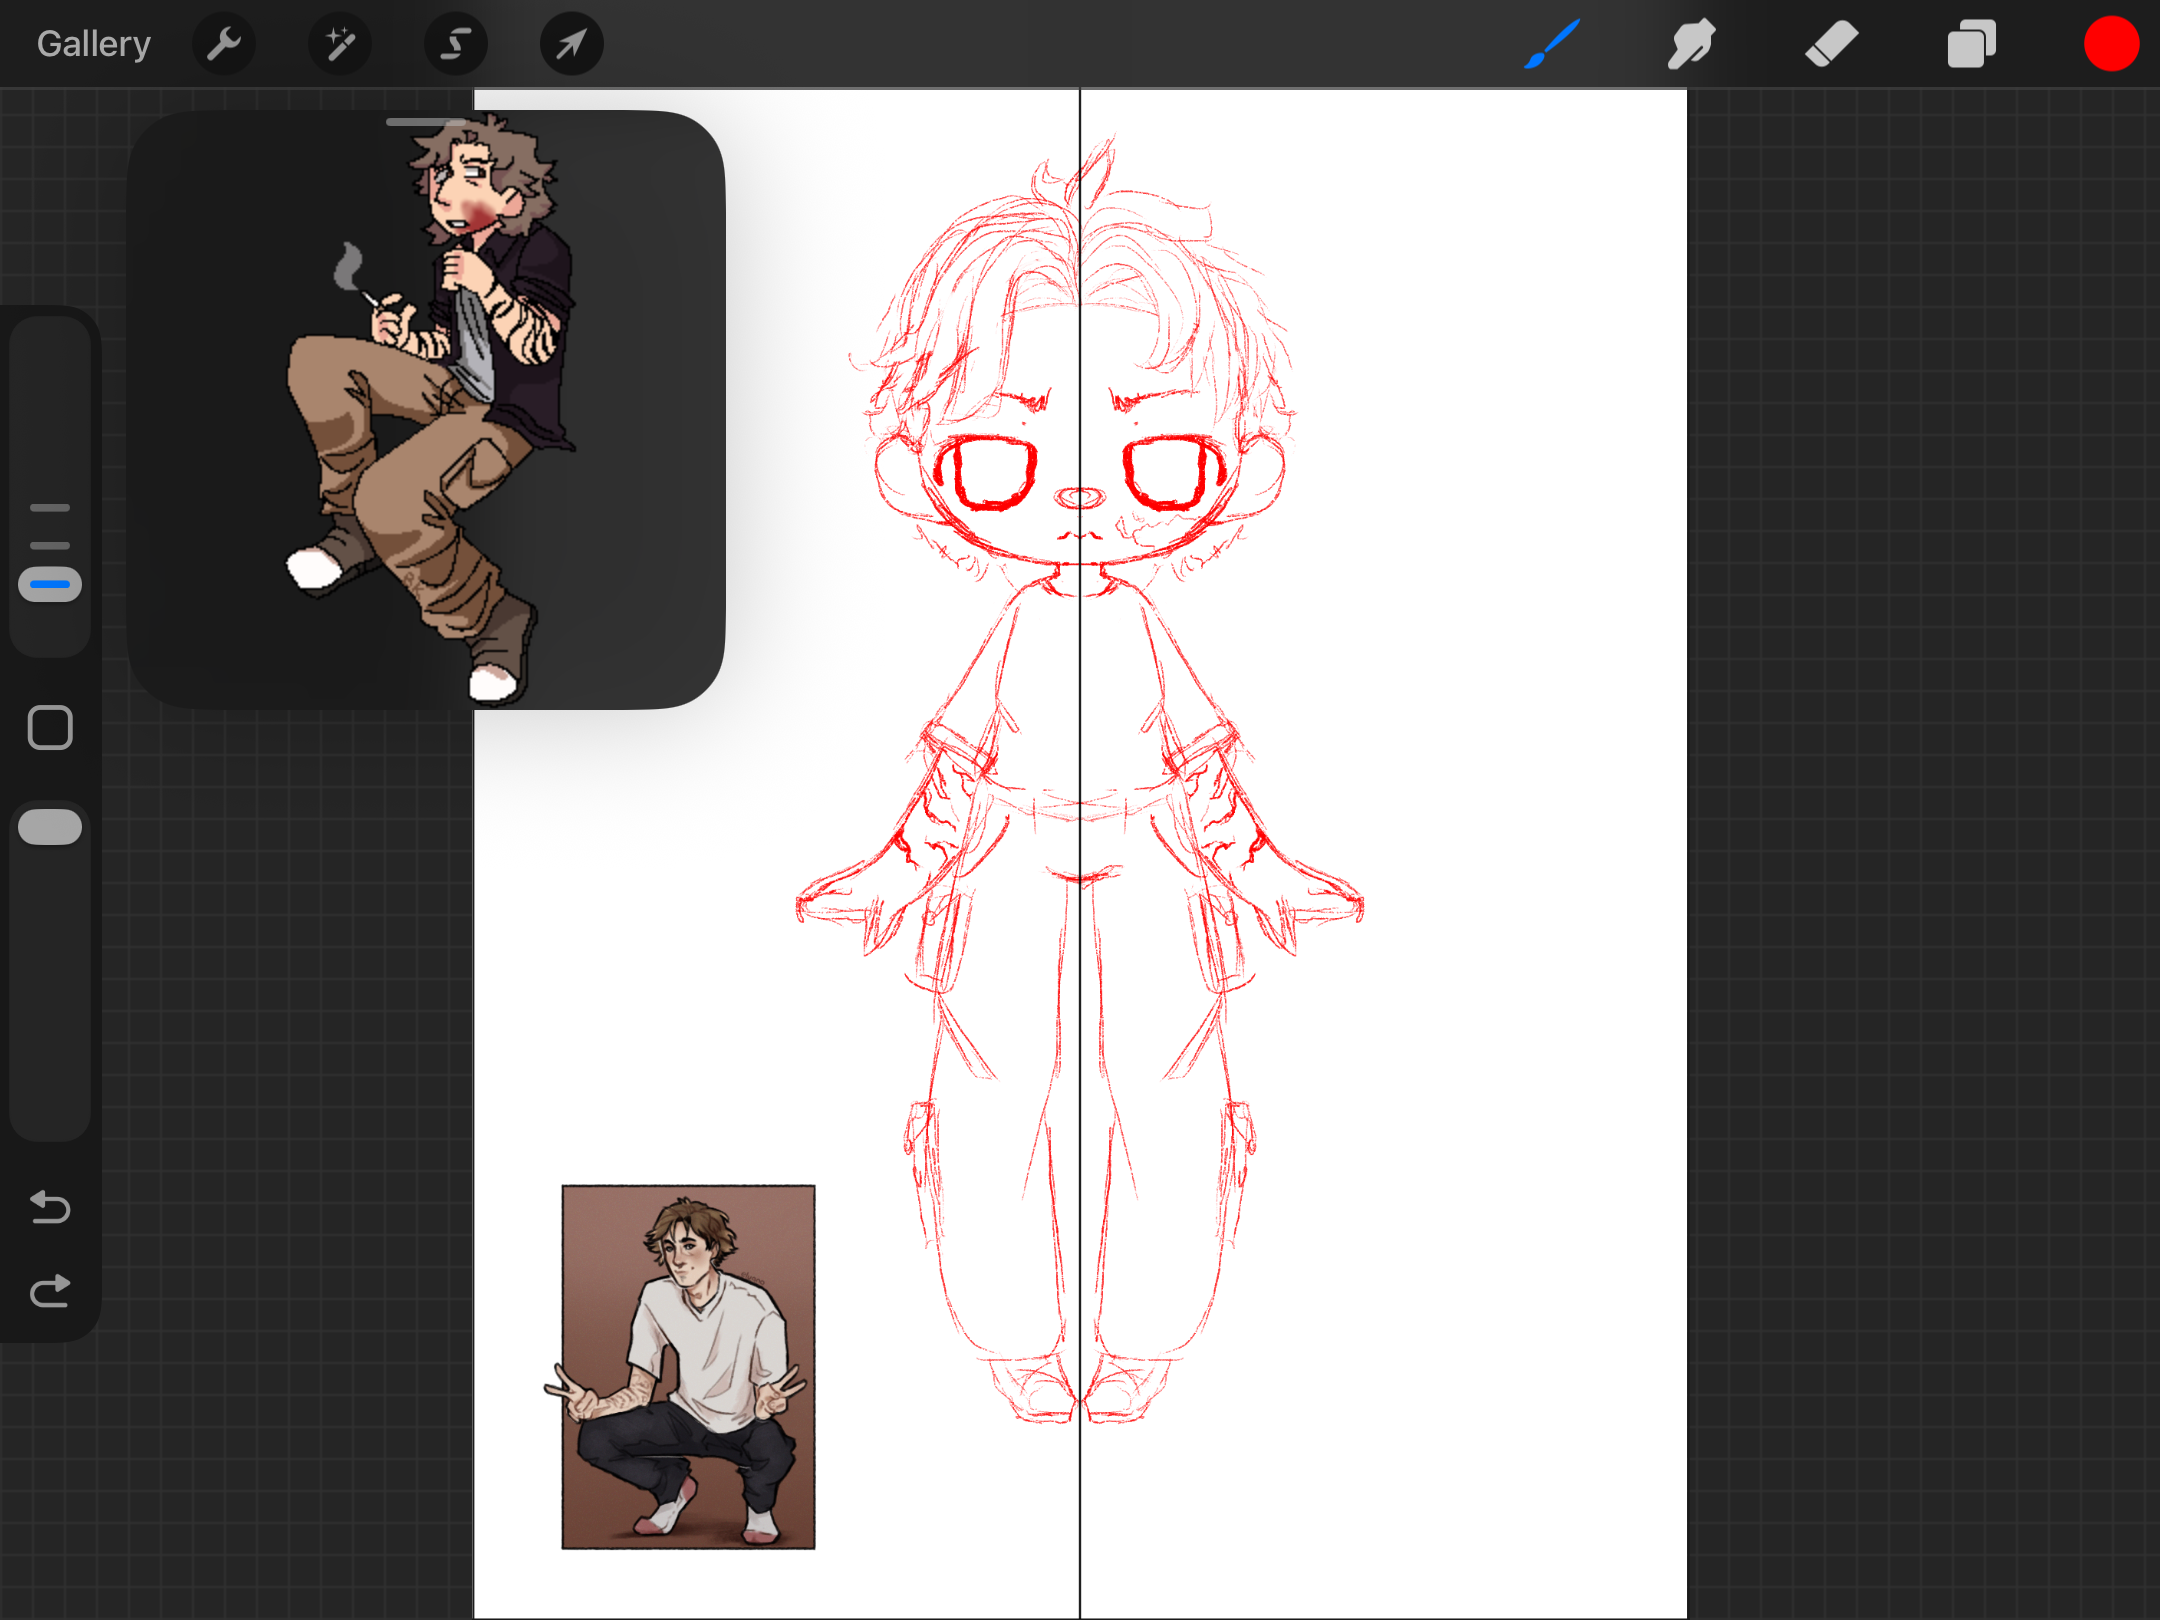Grab the reference window's top handle bar
Screen dimensions: 2160x1620
tap(426, 122)
